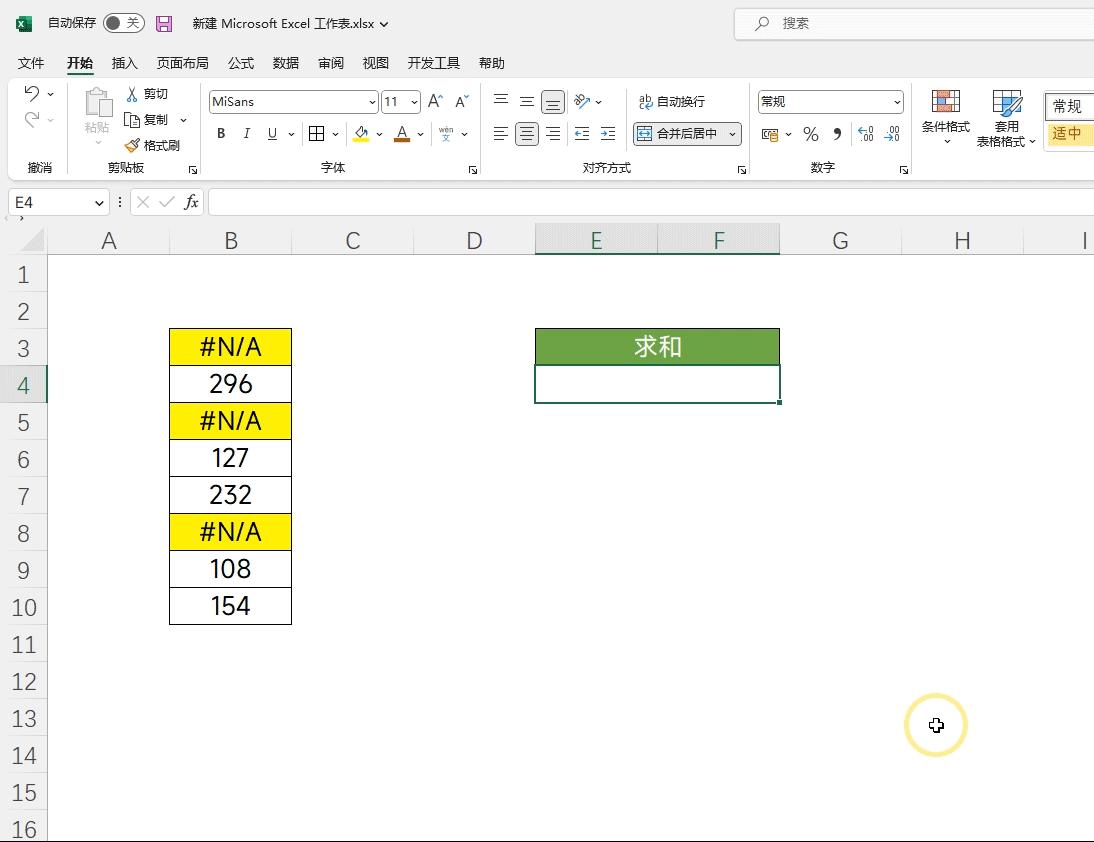Switch to the 公式 ribbon tab
The image size is (1094, 842).
coord(240,63)
